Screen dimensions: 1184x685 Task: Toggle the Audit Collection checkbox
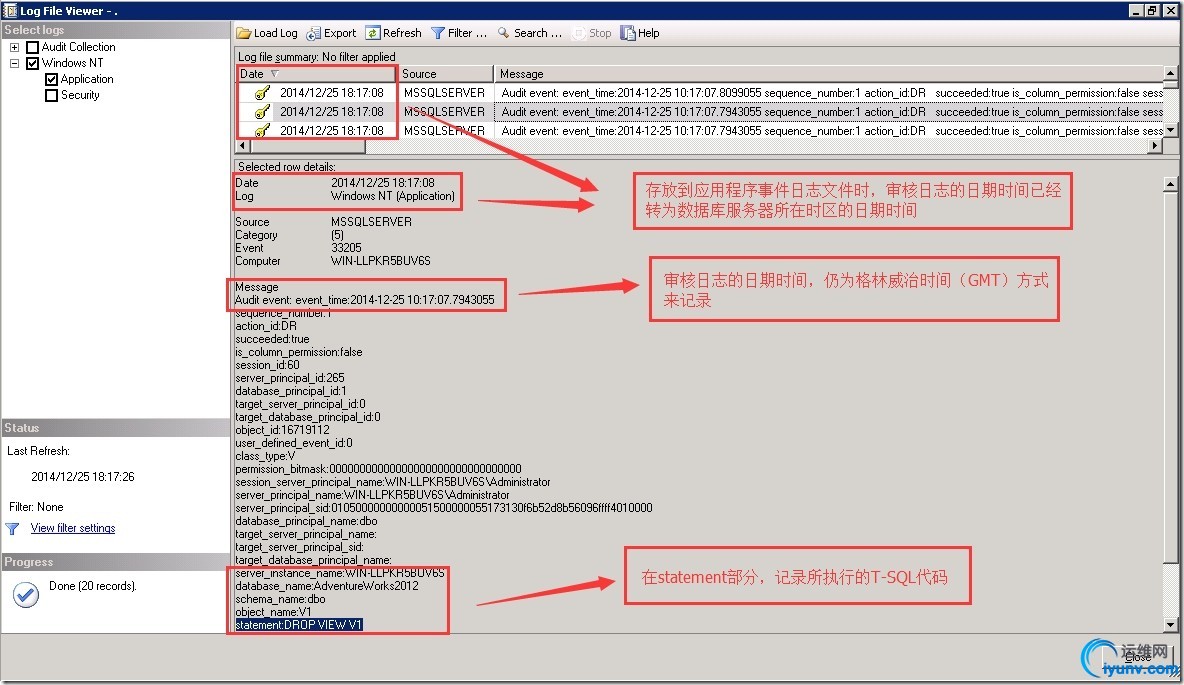click(x=32, y=47)
